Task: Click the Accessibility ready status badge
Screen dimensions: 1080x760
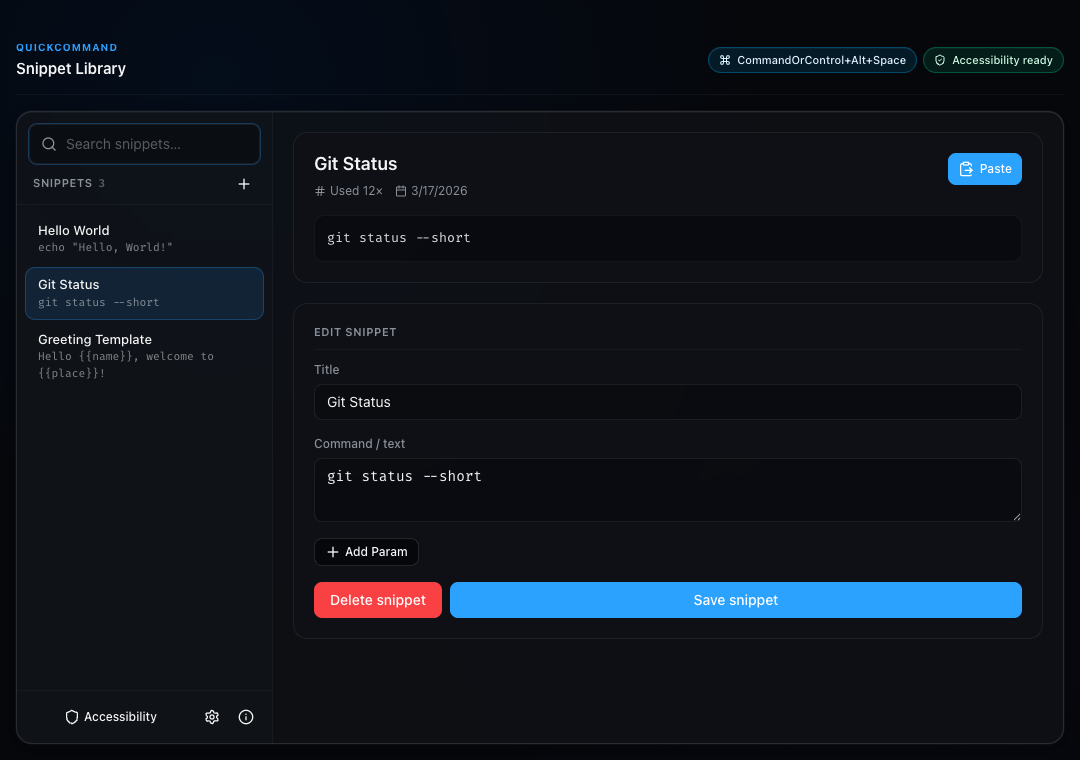Action: point(993,60)
